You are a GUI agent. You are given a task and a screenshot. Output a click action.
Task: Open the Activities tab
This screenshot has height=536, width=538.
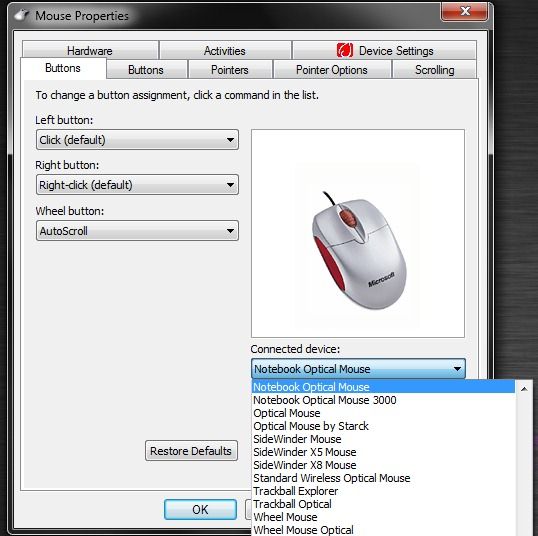(x=225, y=50)
